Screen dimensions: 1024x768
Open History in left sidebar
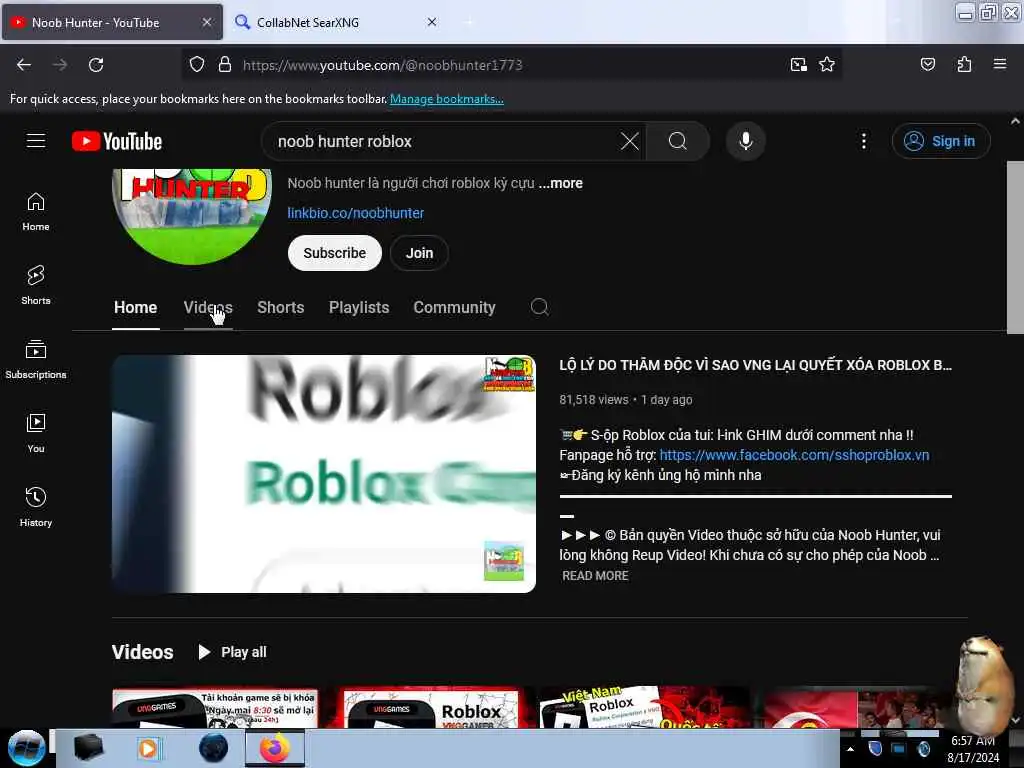click(36, 507)
